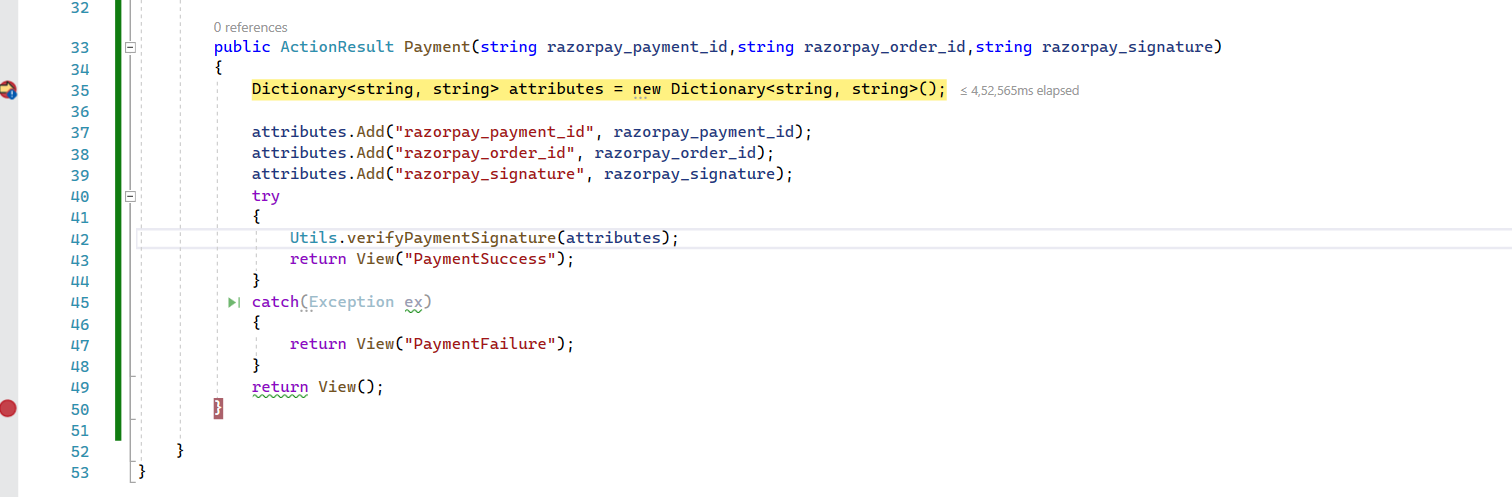Collapse the Payment method outlining on line 33

[129, 47]
